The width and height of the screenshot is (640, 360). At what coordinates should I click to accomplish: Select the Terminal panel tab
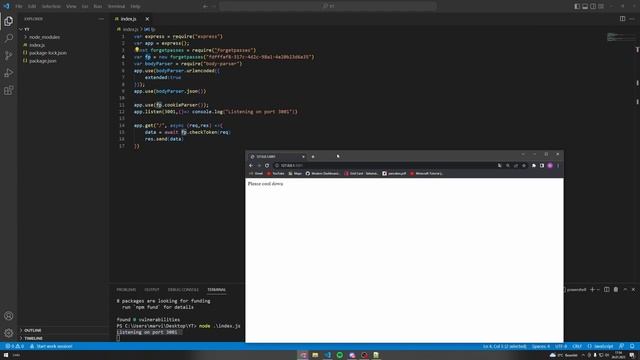pyautogui.click(x=216, y=289)
